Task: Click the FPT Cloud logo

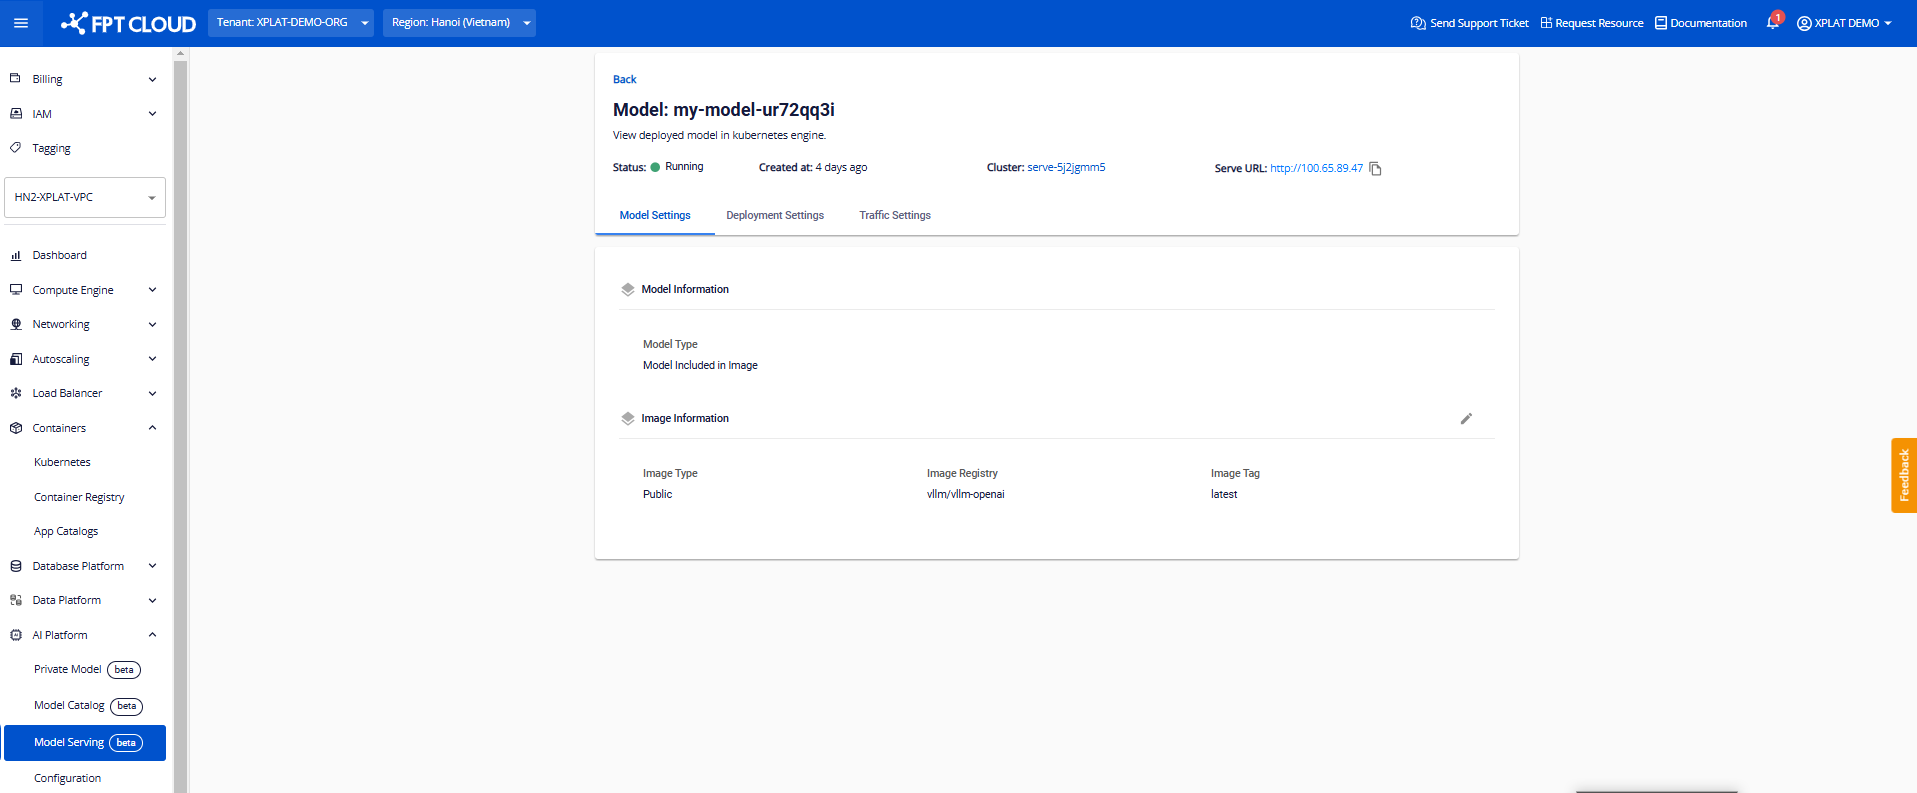Action: pyautogui.click(x=128, y=23)
